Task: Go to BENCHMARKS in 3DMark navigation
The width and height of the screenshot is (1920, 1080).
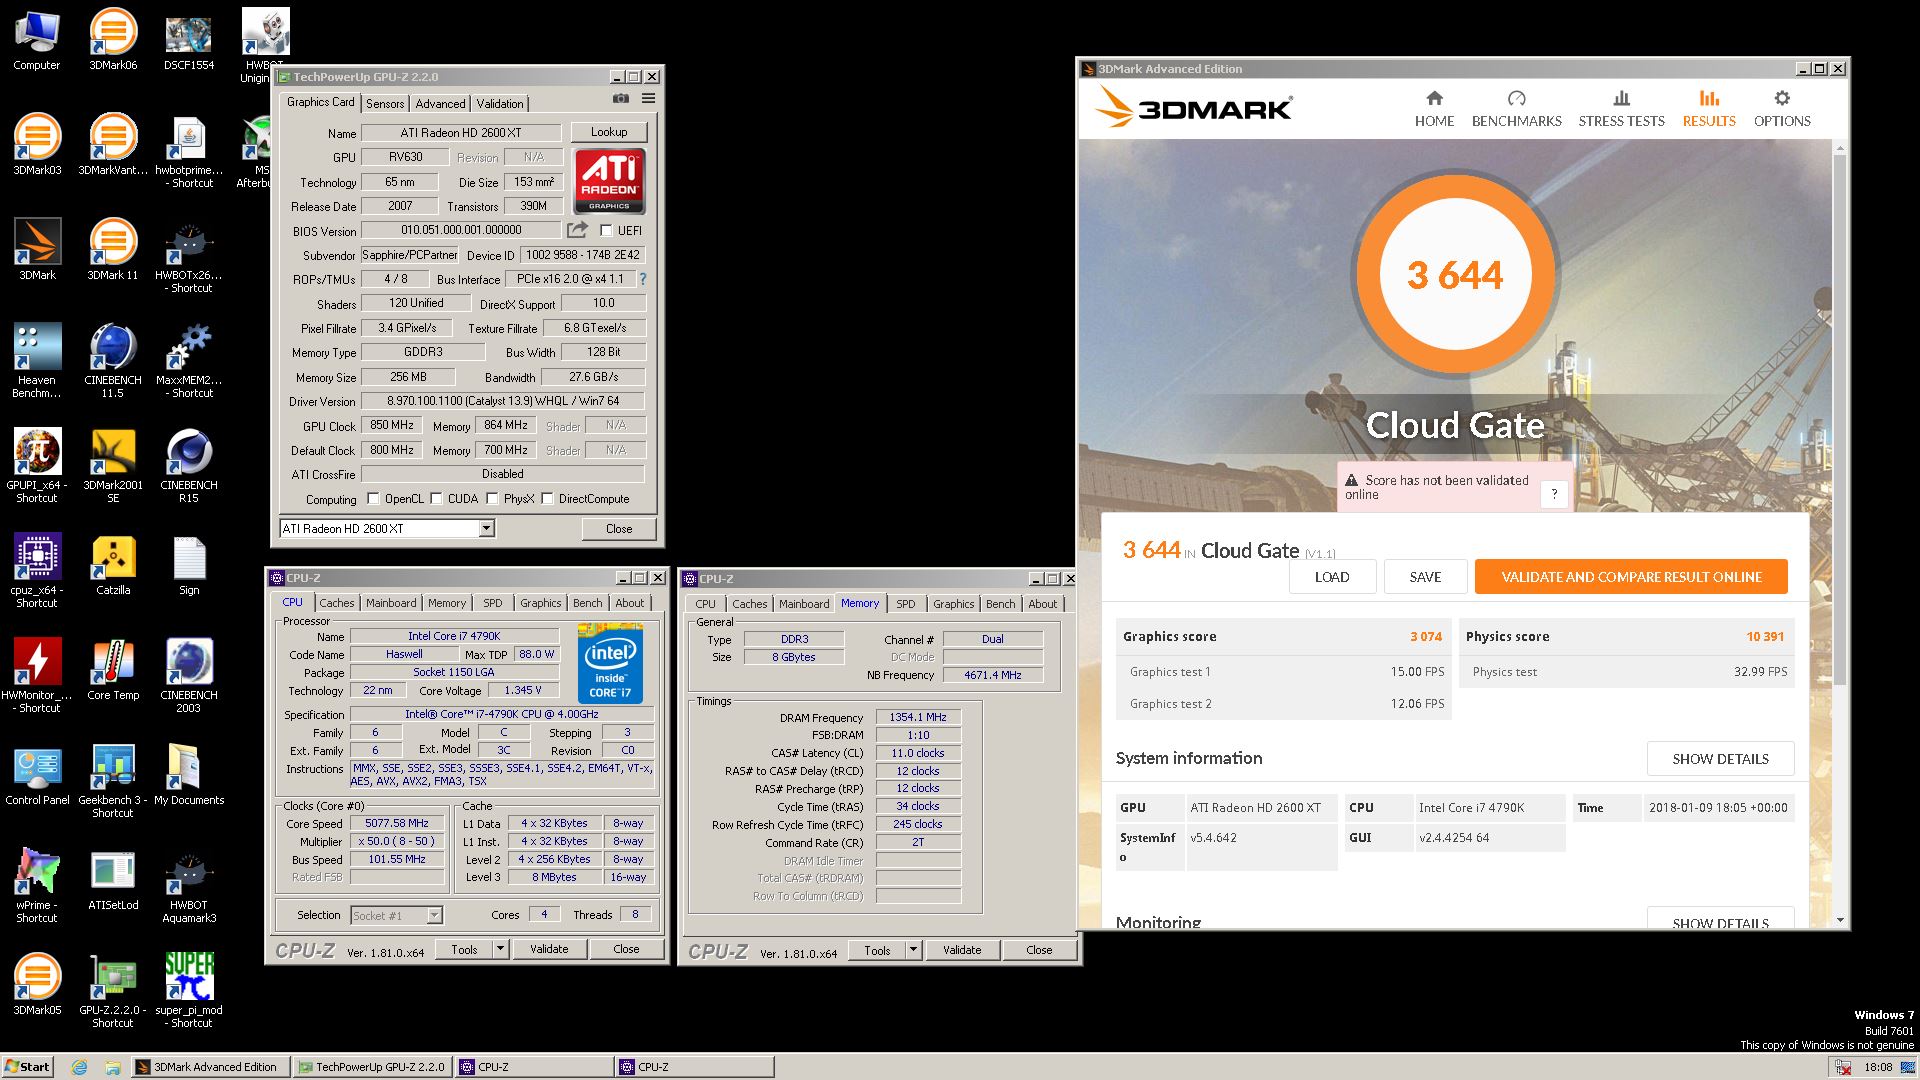Action: tap(1516, 109)
